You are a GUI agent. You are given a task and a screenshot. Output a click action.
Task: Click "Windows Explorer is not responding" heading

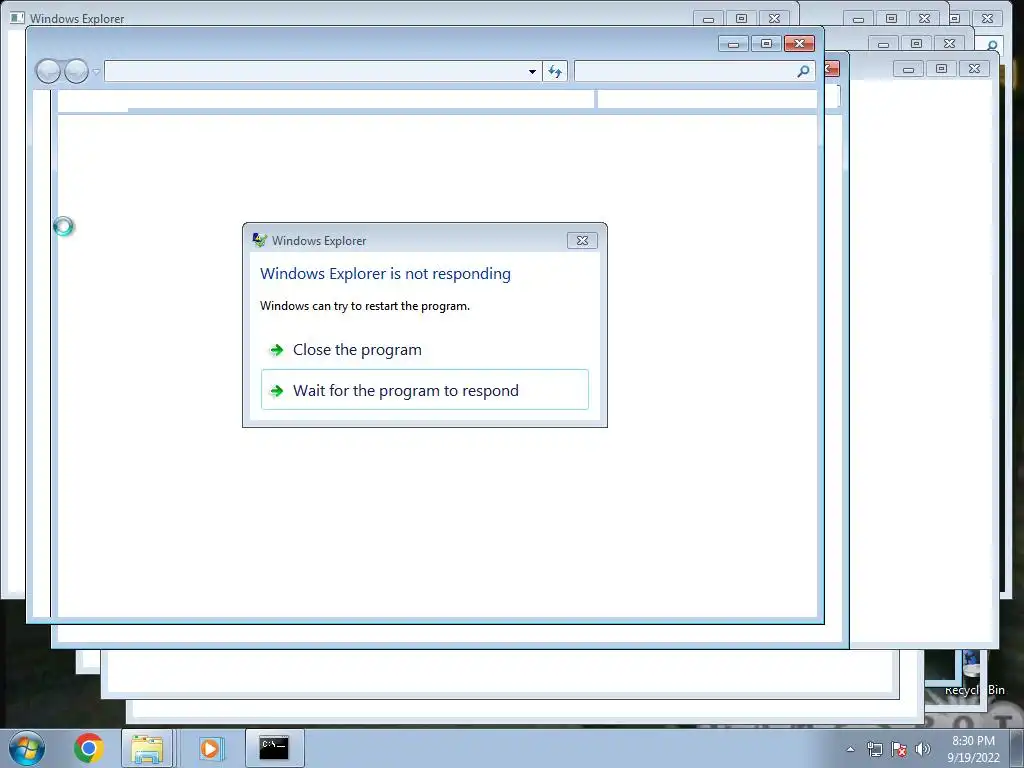385,274
